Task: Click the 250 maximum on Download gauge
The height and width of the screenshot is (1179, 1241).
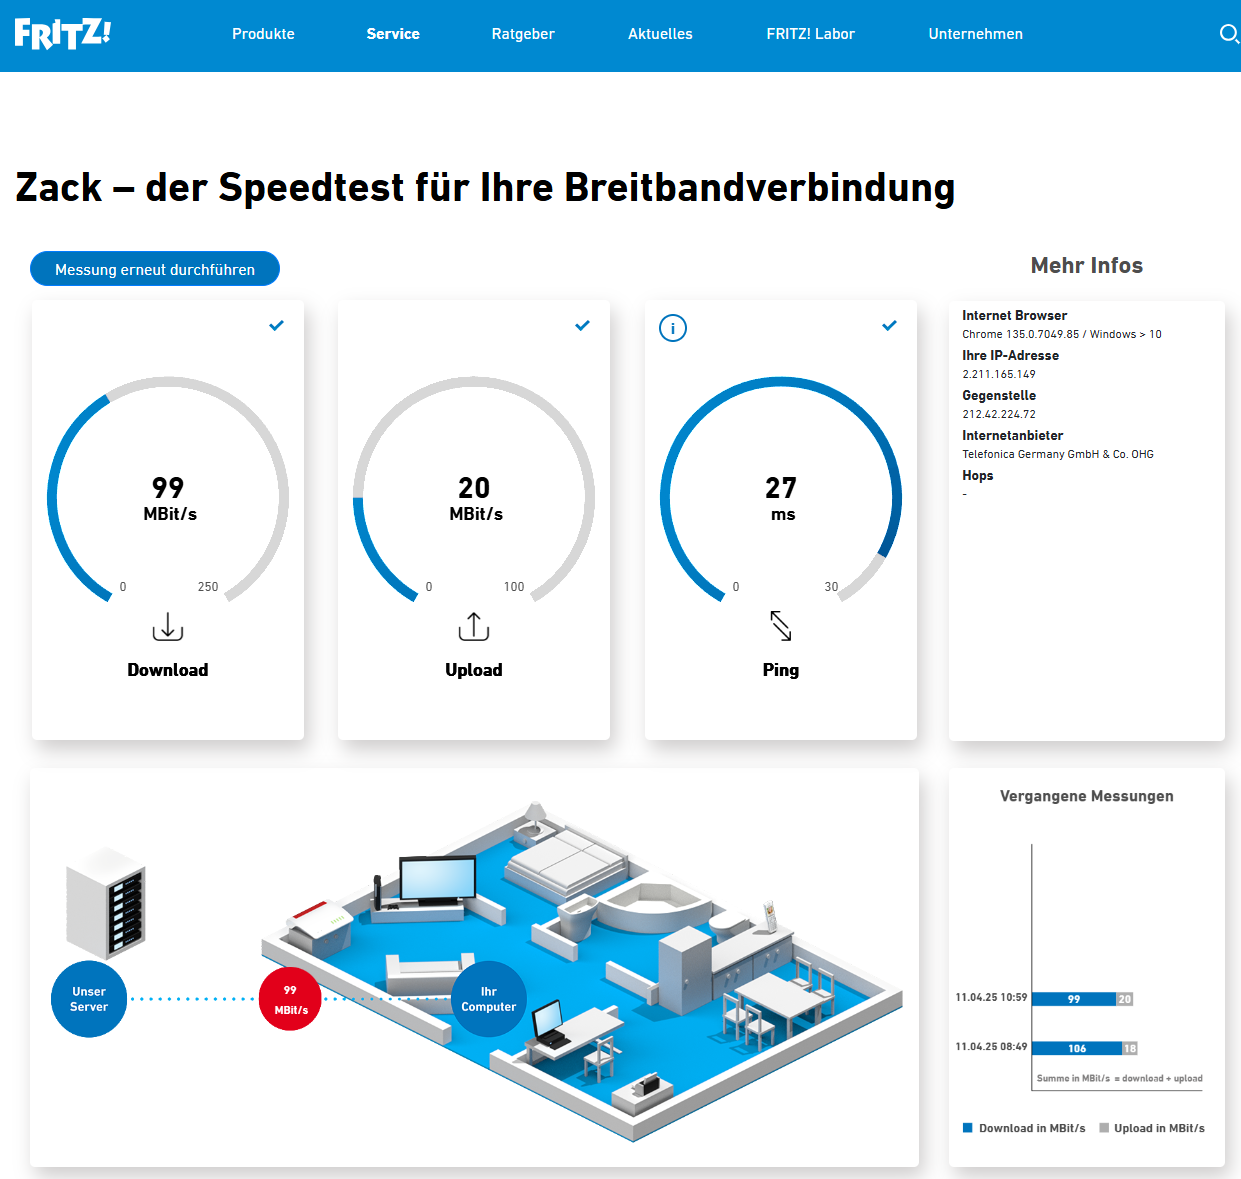Action: [x=208, y=587]
